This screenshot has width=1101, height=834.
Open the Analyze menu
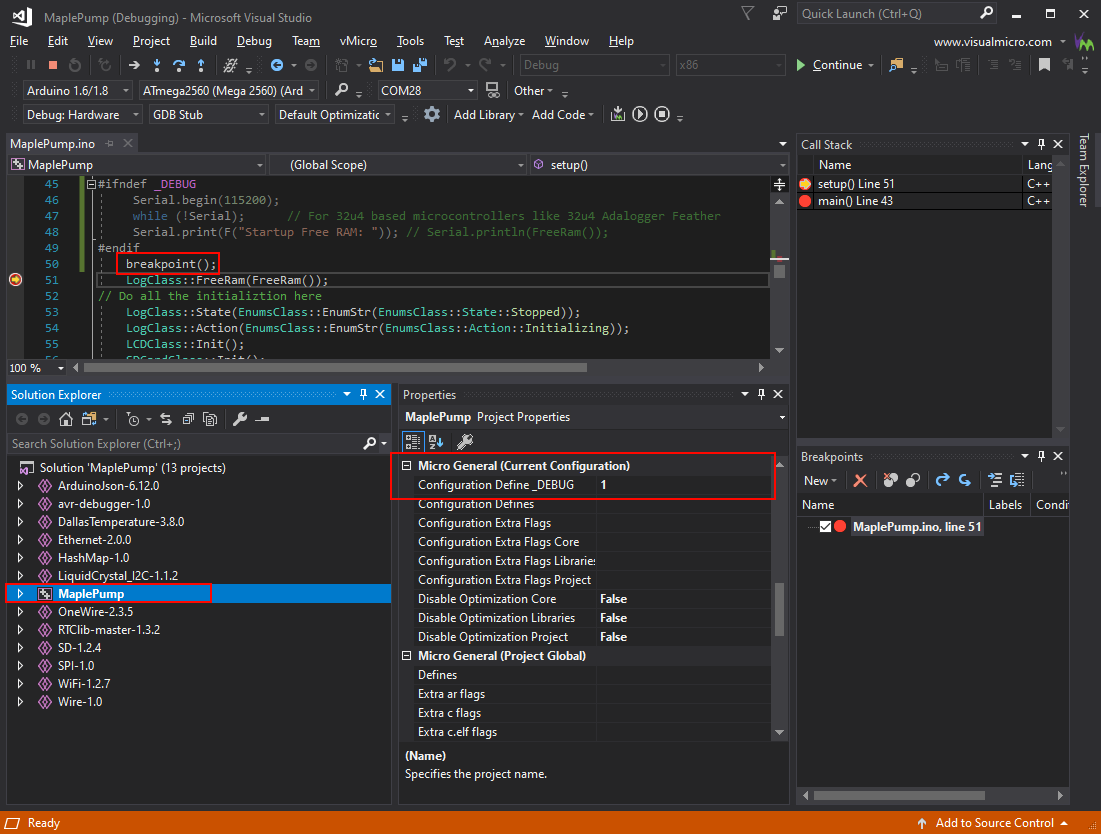point(504,41)
